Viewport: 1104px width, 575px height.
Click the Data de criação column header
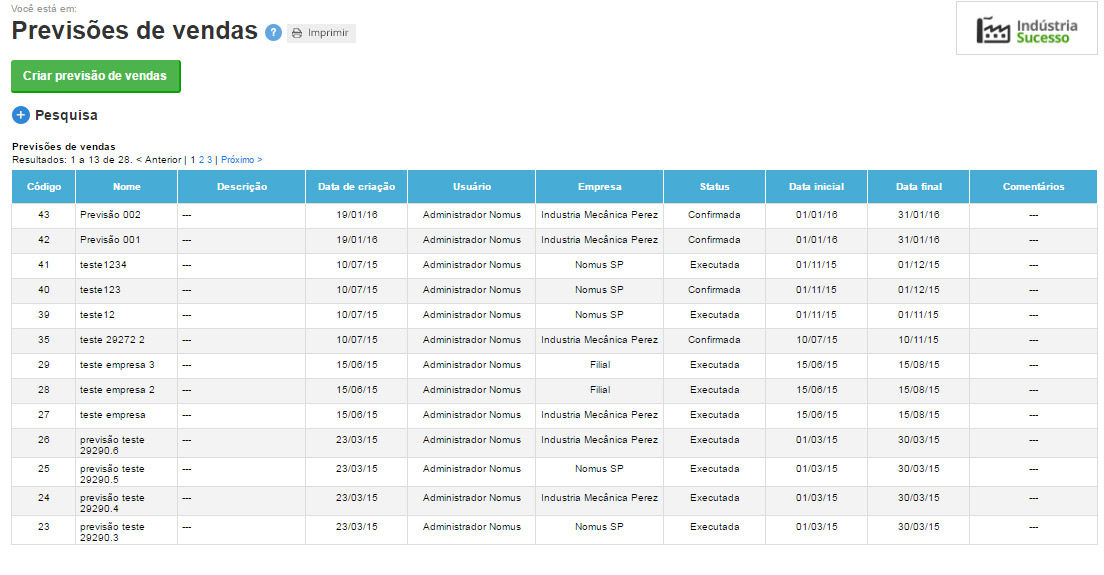click(356, 187)
